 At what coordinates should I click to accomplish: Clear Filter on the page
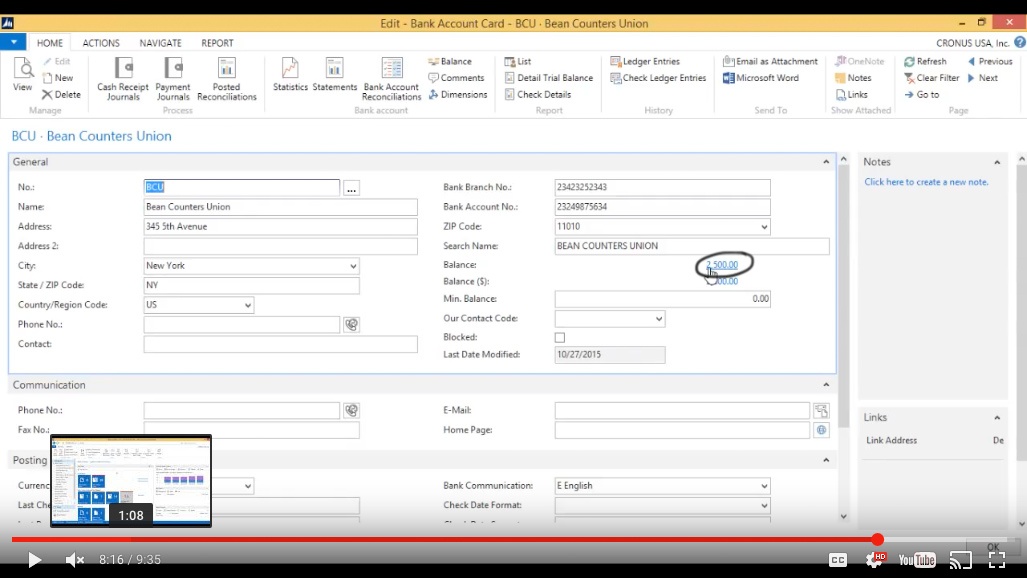931,78
